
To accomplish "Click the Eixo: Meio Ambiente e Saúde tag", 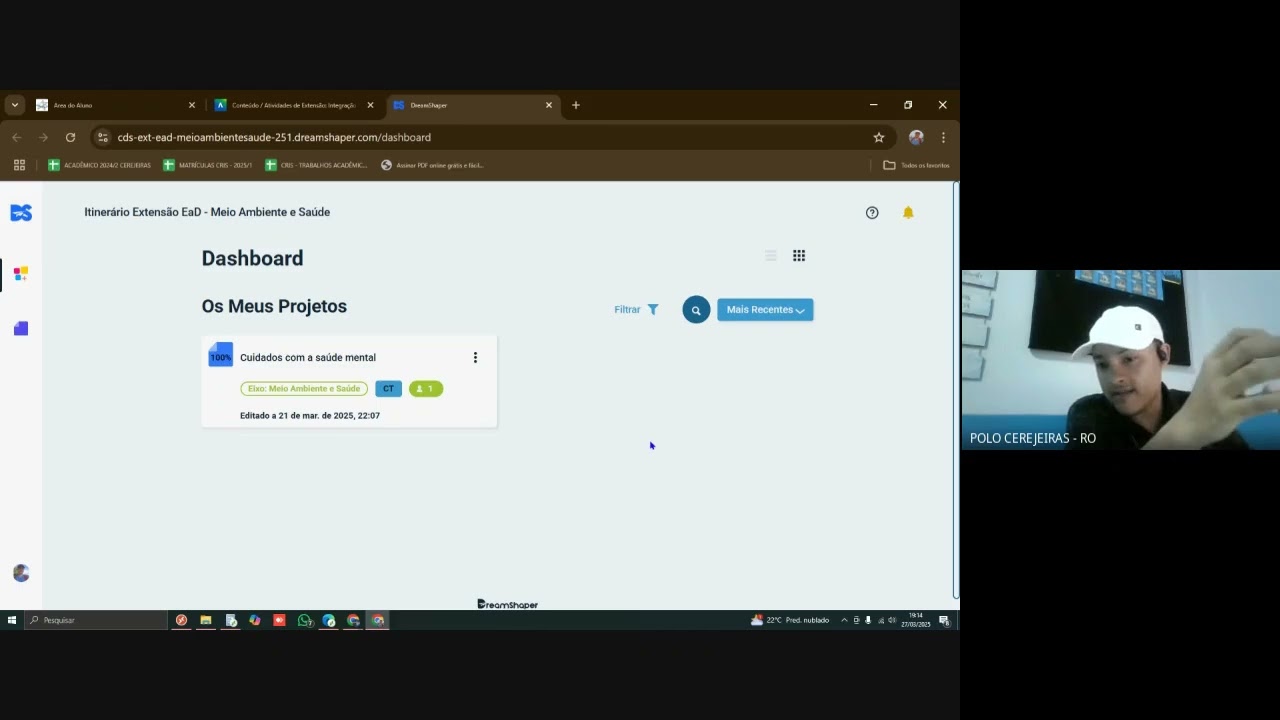I will point(304,388).
